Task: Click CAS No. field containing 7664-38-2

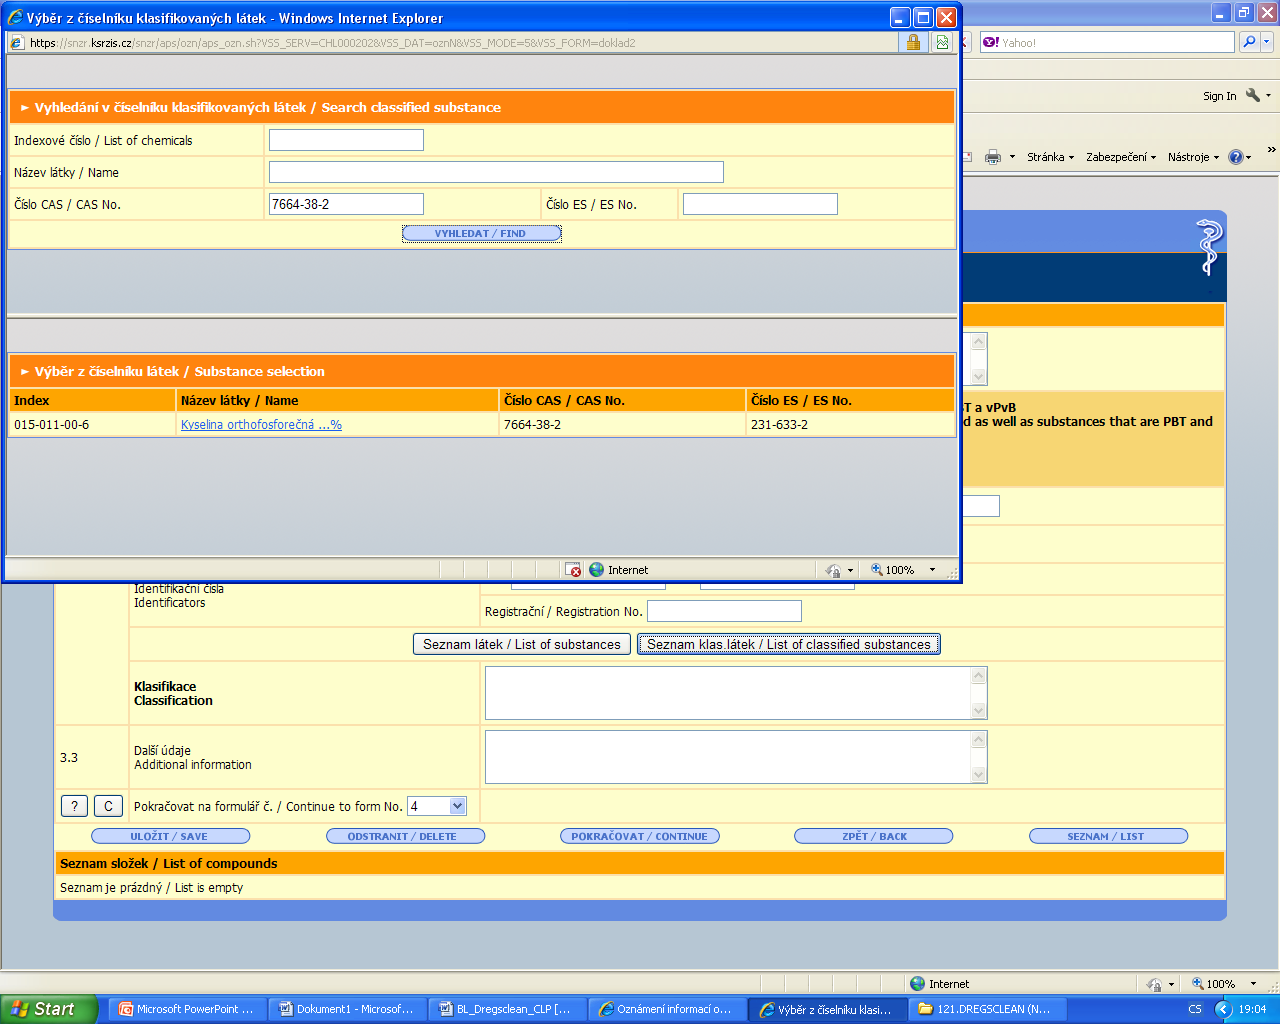Action: [x=346, y=204]
